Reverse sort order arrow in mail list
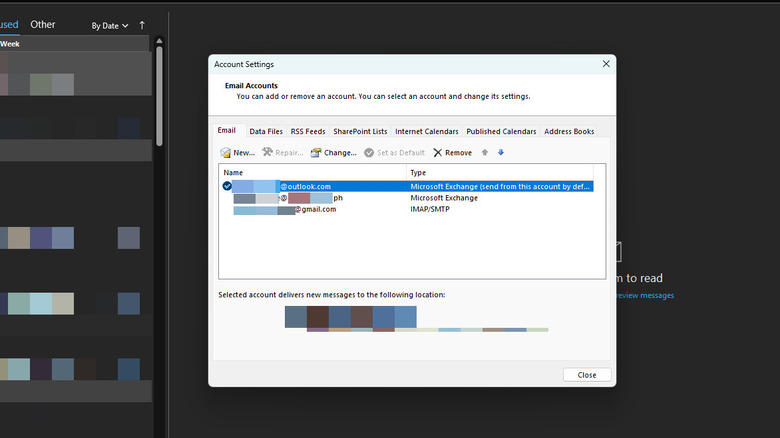 [142, 25]
